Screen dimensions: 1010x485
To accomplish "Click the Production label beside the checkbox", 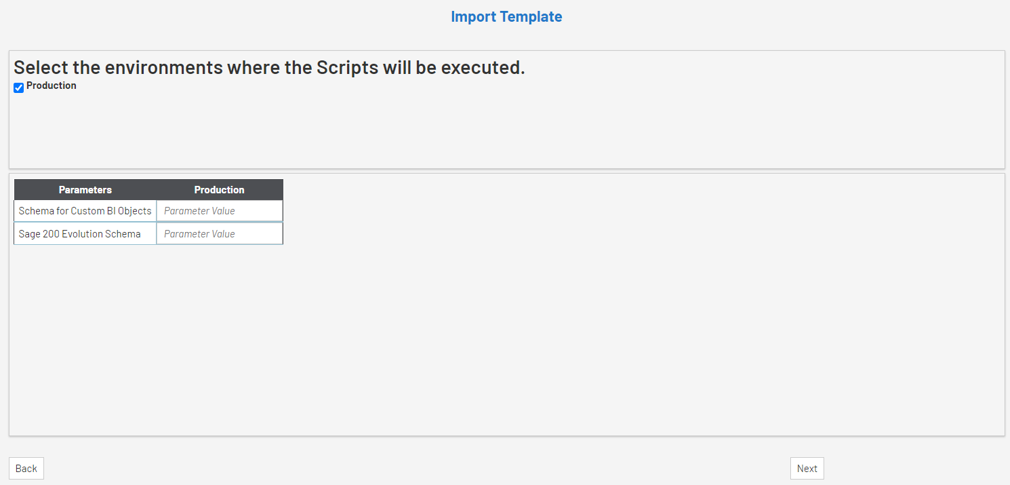I will (x=51, y=86).
